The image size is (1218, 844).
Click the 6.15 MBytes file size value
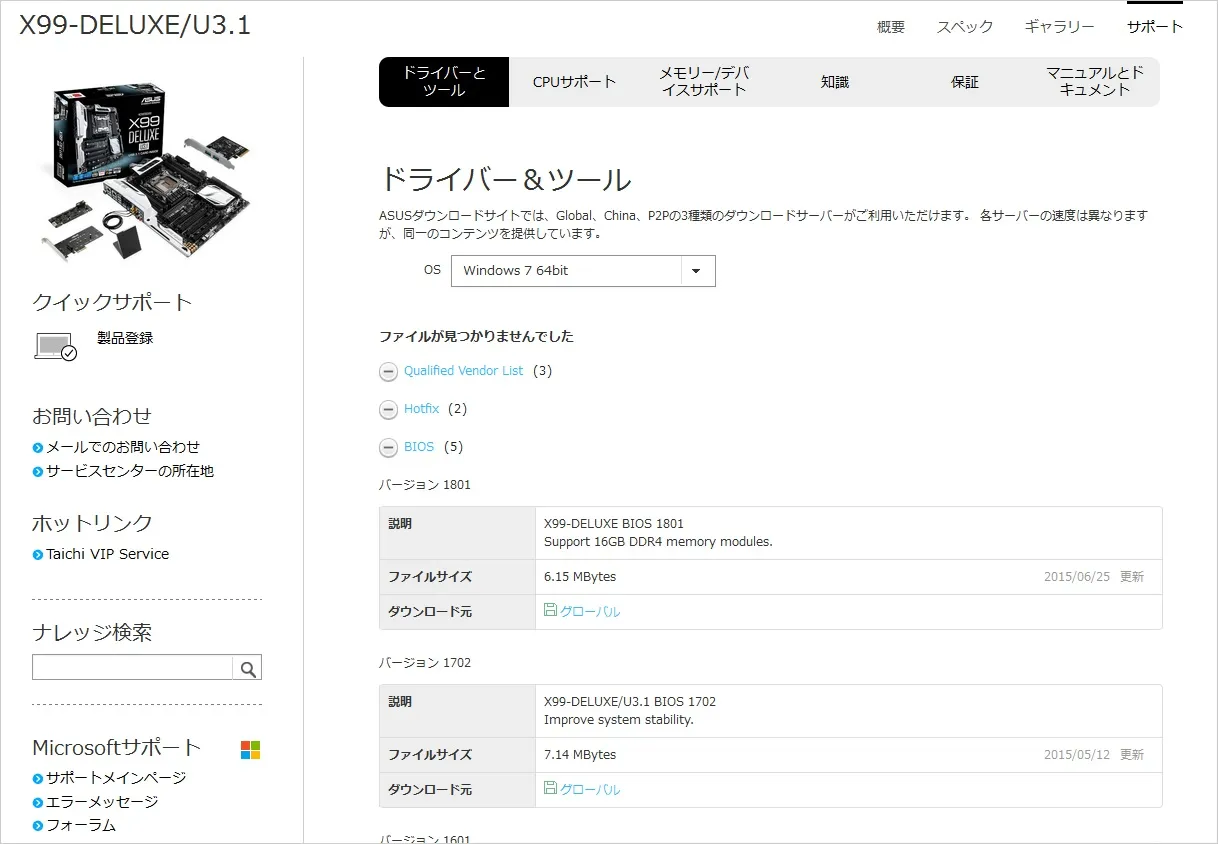point(580,577)
